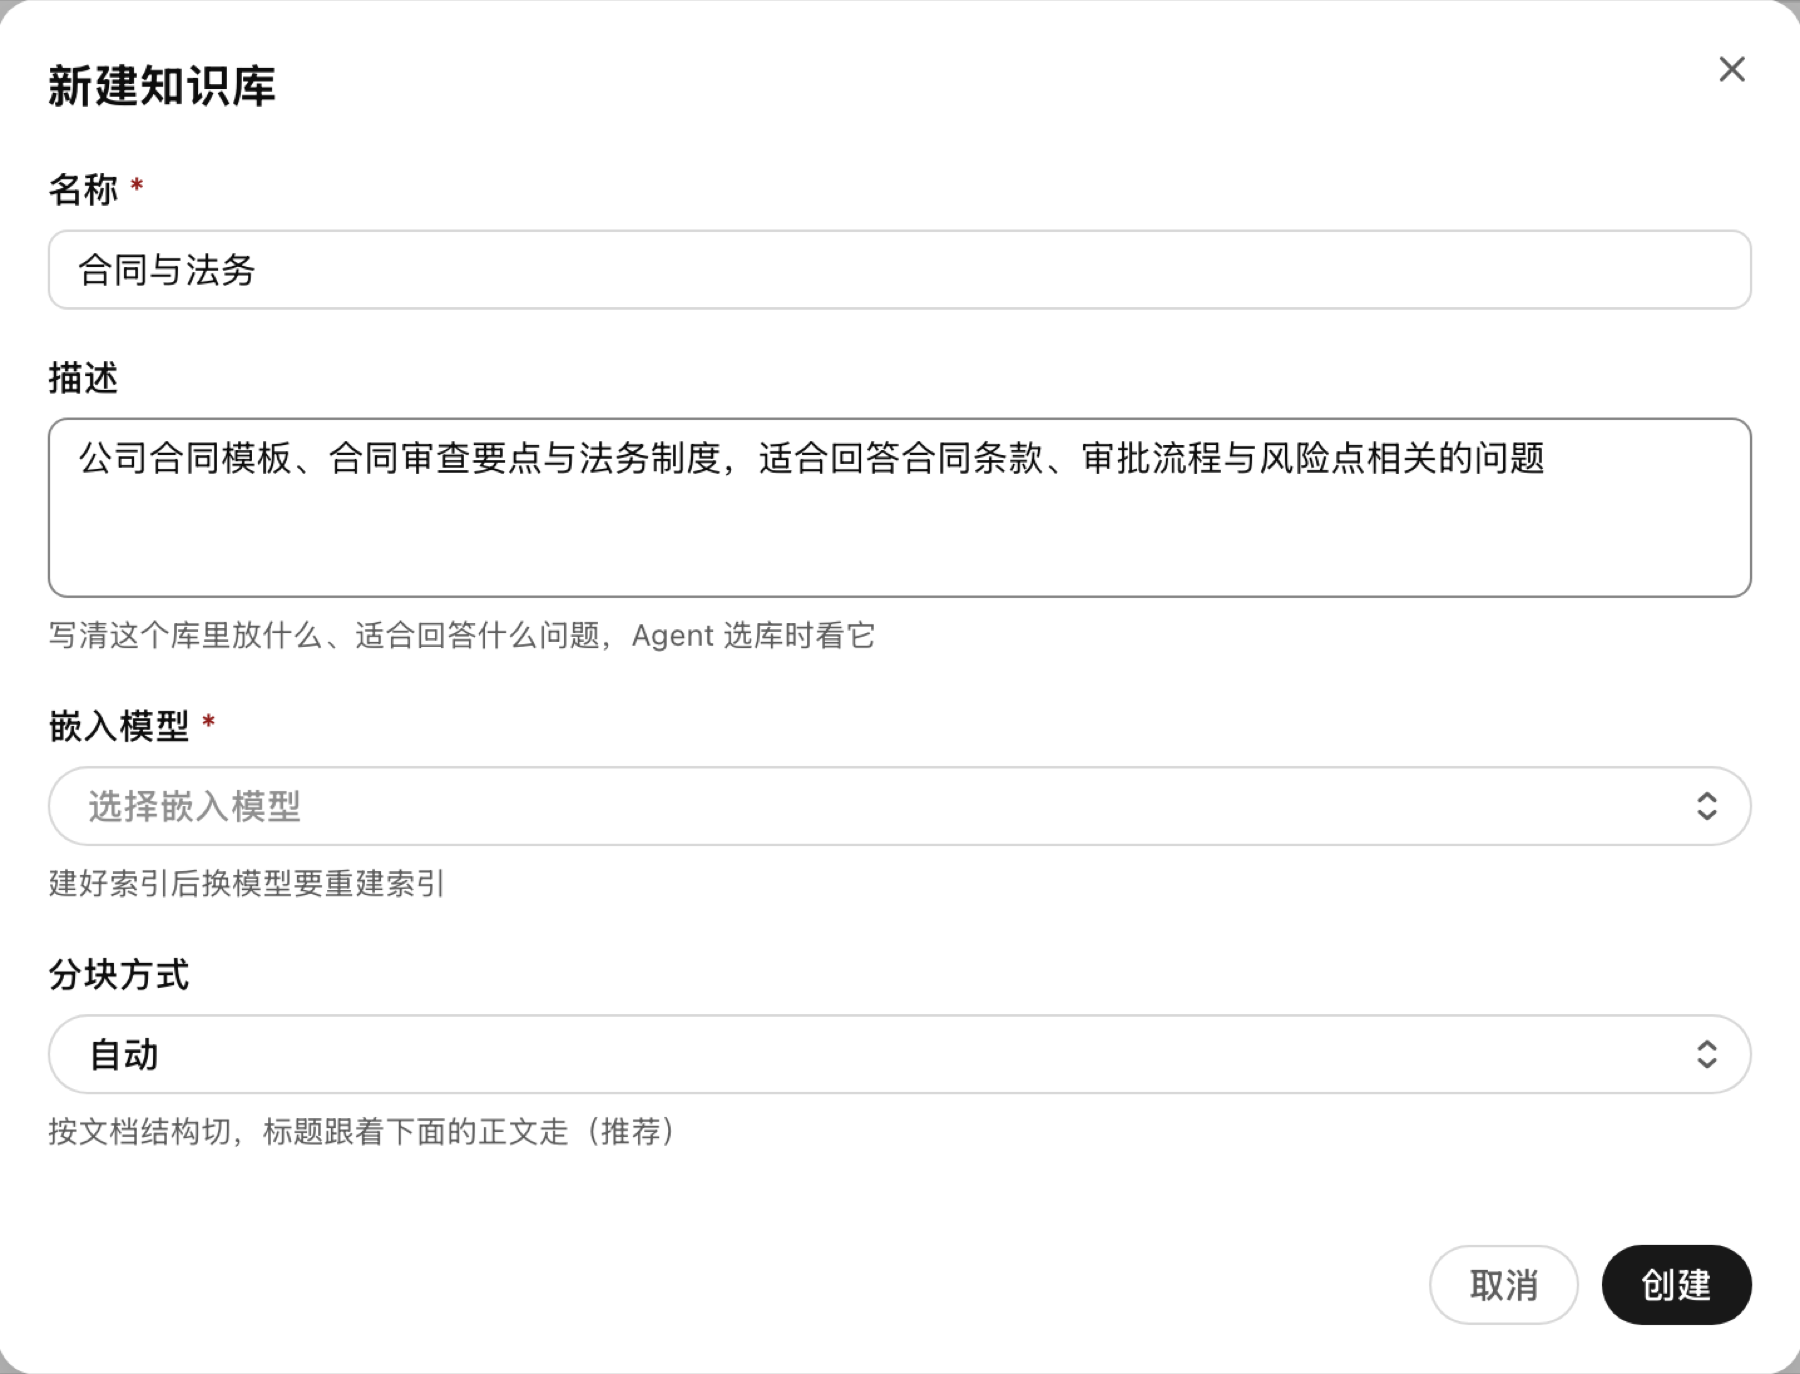
Task: Click the 取消 button
Action: coord(1503,1285)
